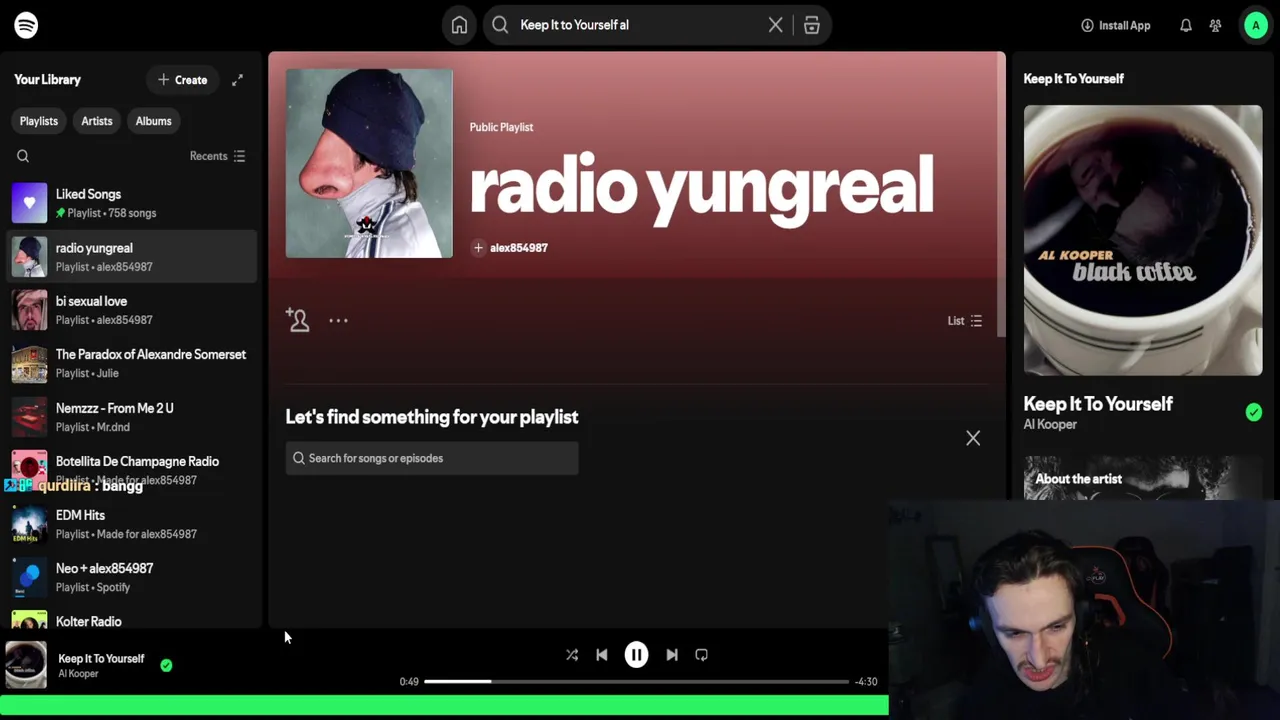
Task: Open the Neo + alex854987 blend
Action: [132, 577]
